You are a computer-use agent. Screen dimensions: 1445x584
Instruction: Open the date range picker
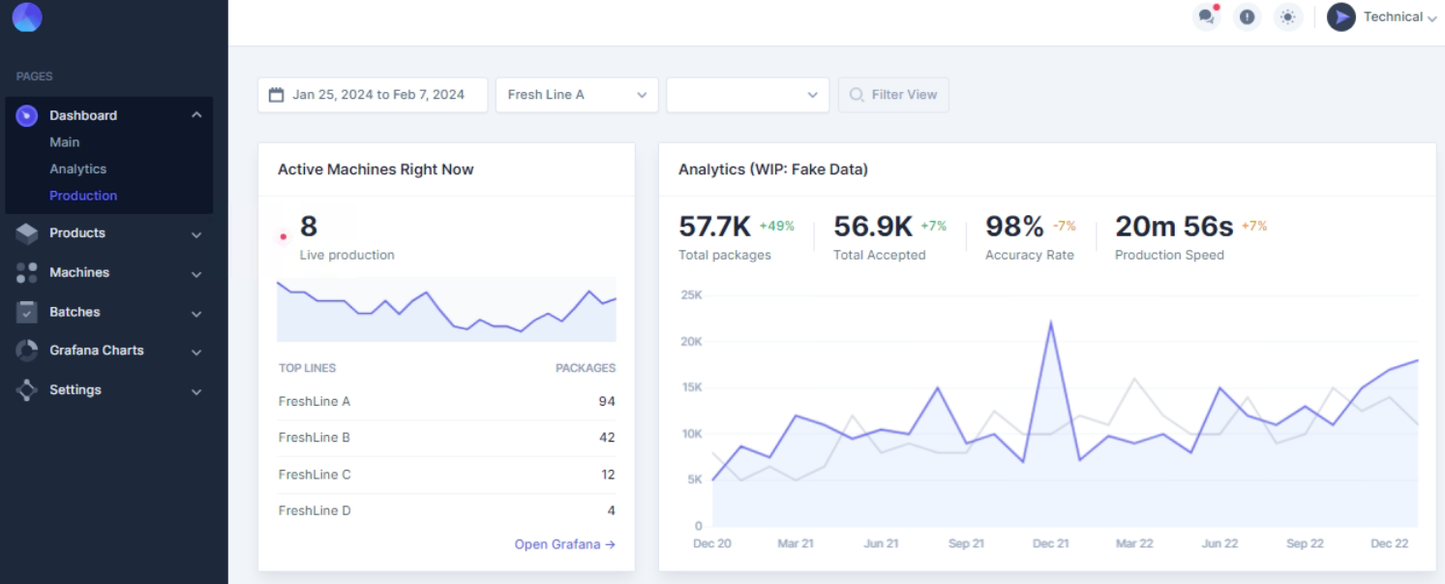(x=372, y=95)
